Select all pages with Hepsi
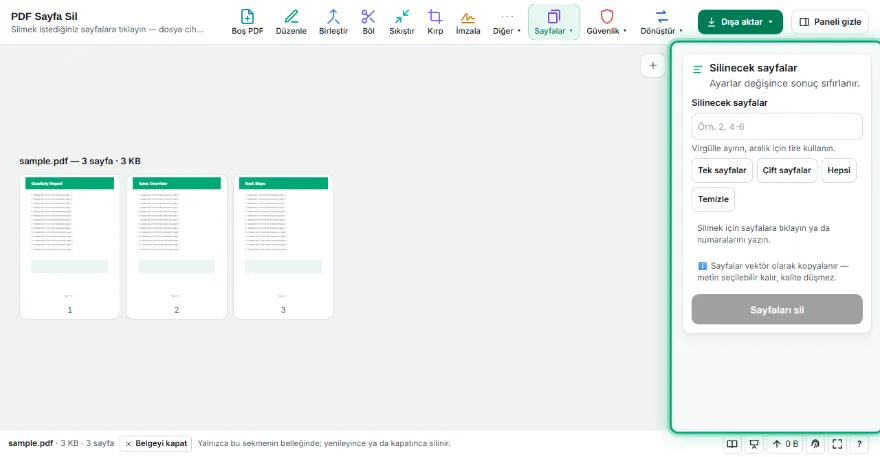 tap(838, 170)
